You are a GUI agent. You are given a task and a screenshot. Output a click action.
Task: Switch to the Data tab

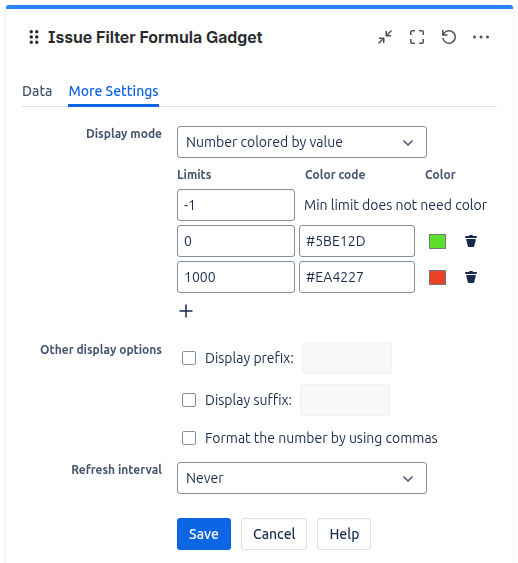(x=37, y=91)
